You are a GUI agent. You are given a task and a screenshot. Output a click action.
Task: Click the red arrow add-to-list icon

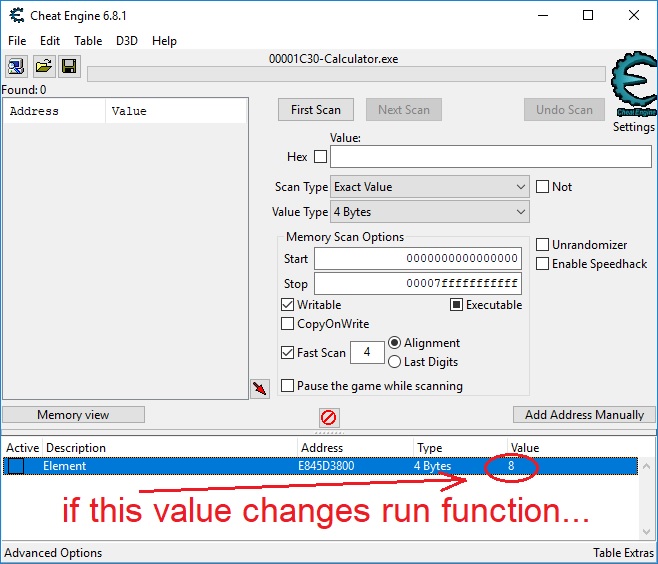[x=260, y=388]
